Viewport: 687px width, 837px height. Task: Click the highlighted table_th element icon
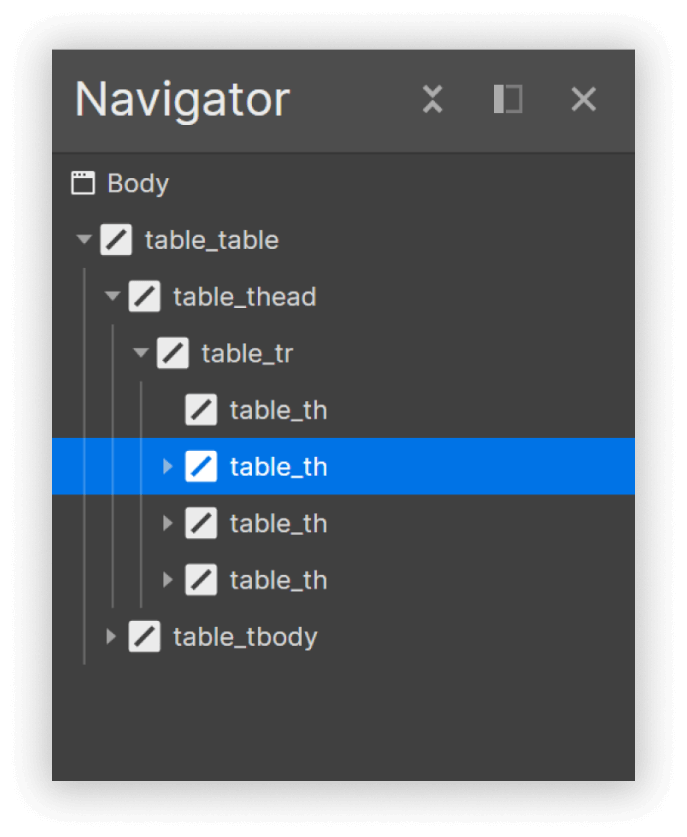point(201,467)
